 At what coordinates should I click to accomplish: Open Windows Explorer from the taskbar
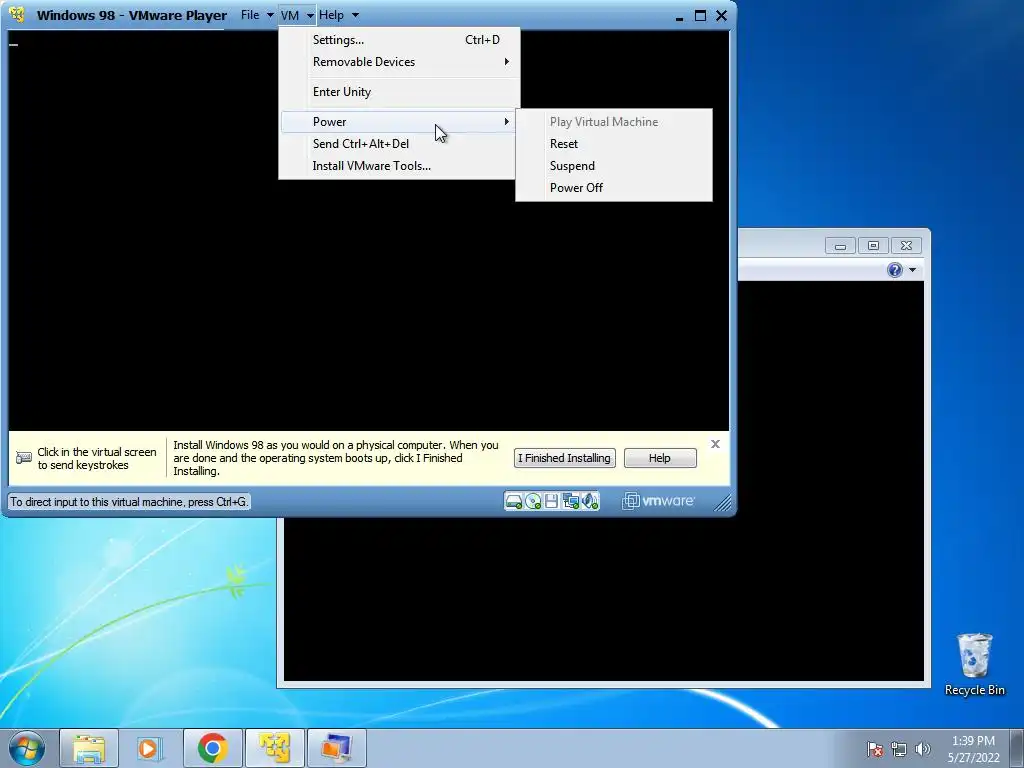89,748
